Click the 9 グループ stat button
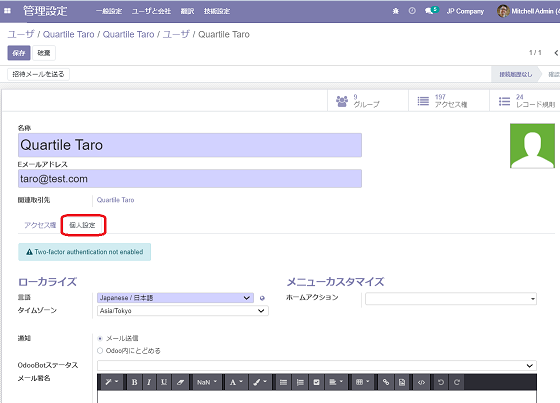The width and height of the screenshot is (560, 403). [x=368, y=101]
